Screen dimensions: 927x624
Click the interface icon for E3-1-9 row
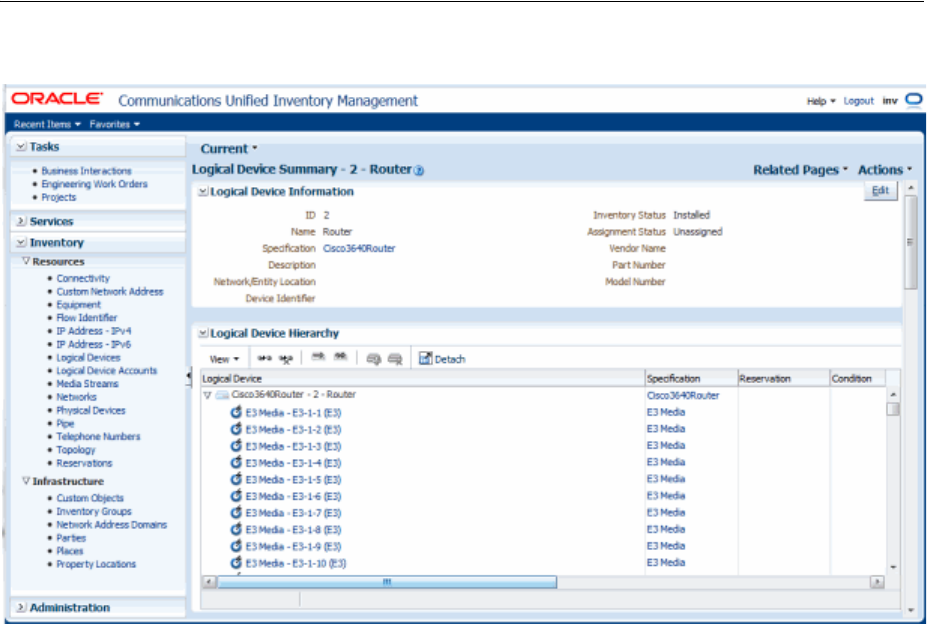236,545
